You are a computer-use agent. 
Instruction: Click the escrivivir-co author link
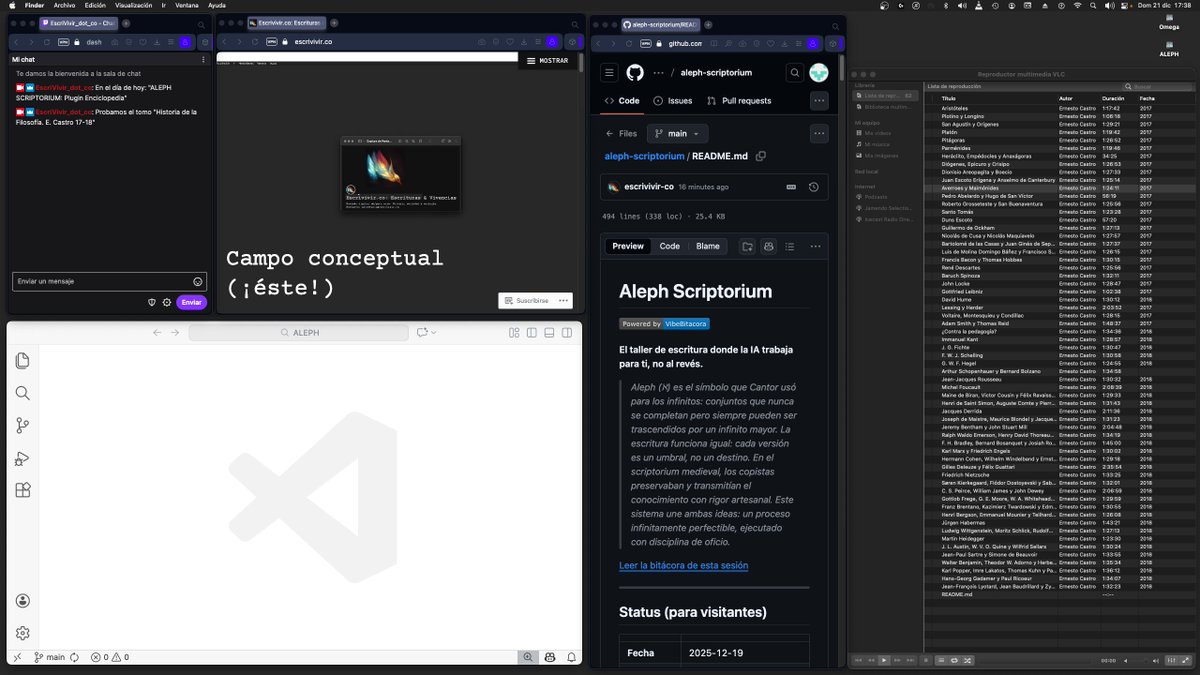(x=648, y=187)
